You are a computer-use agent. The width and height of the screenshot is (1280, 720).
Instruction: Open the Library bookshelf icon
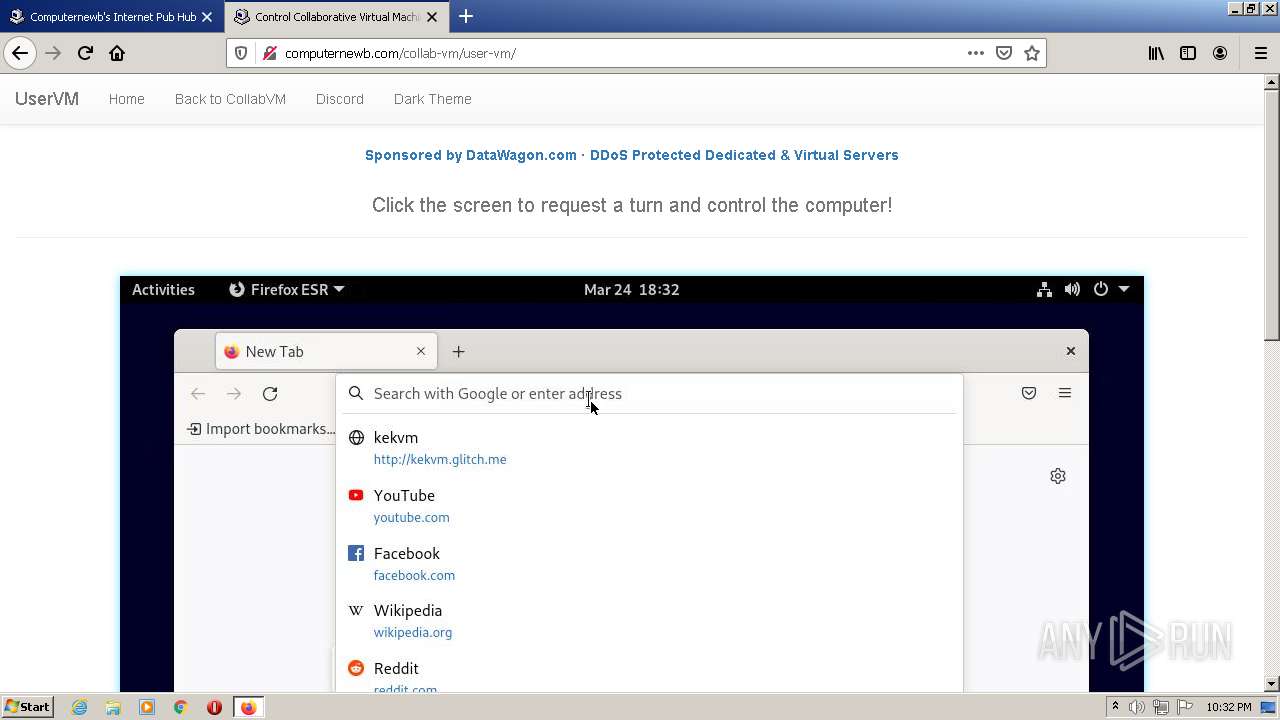(1156, 53)
